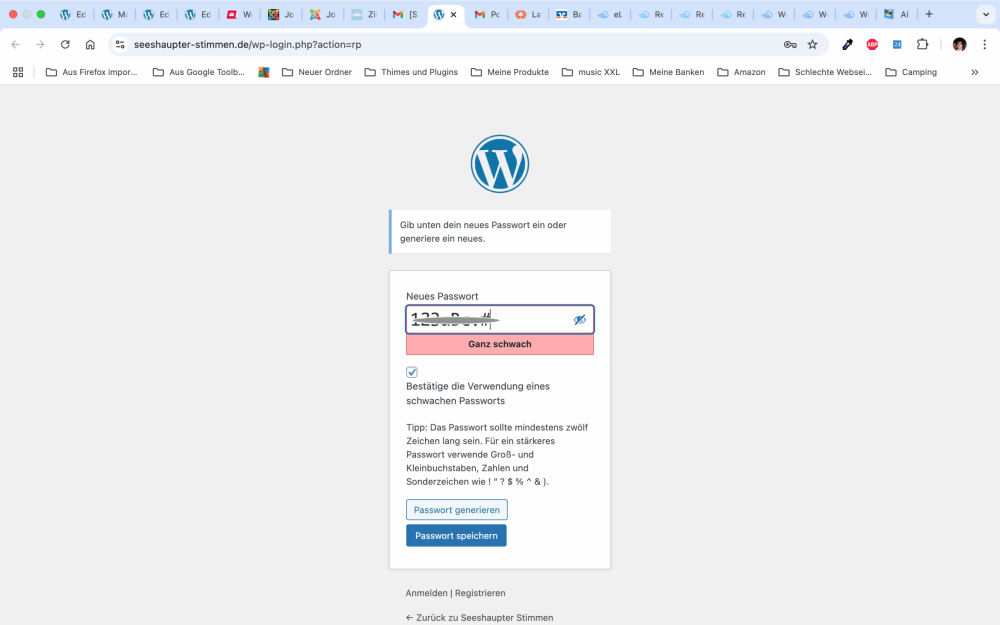
Task: Open the Meine Banken bookmarks folder
Action: click(668, 72)
